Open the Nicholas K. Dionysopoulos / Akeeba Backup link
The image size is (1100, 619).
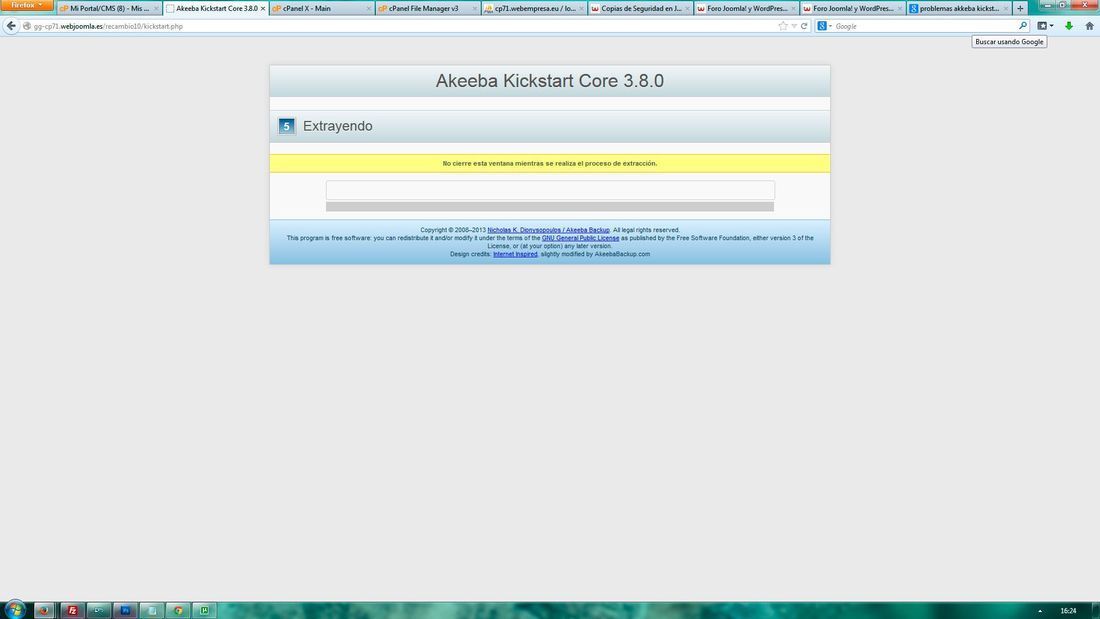click(x=549, y=230)
